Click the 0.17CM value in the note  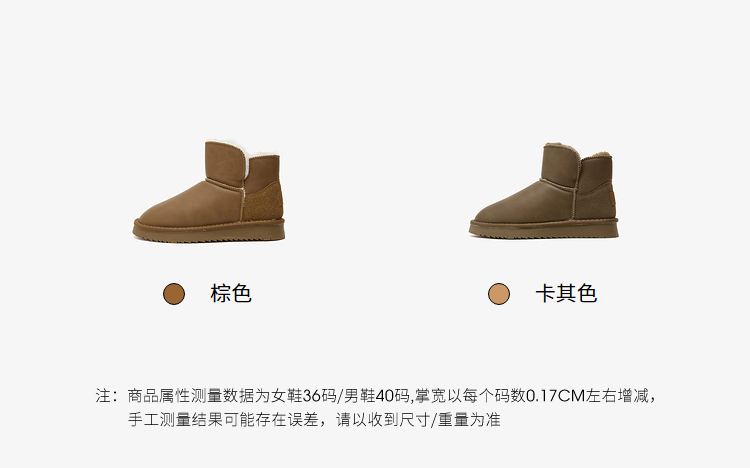point(556,396)
